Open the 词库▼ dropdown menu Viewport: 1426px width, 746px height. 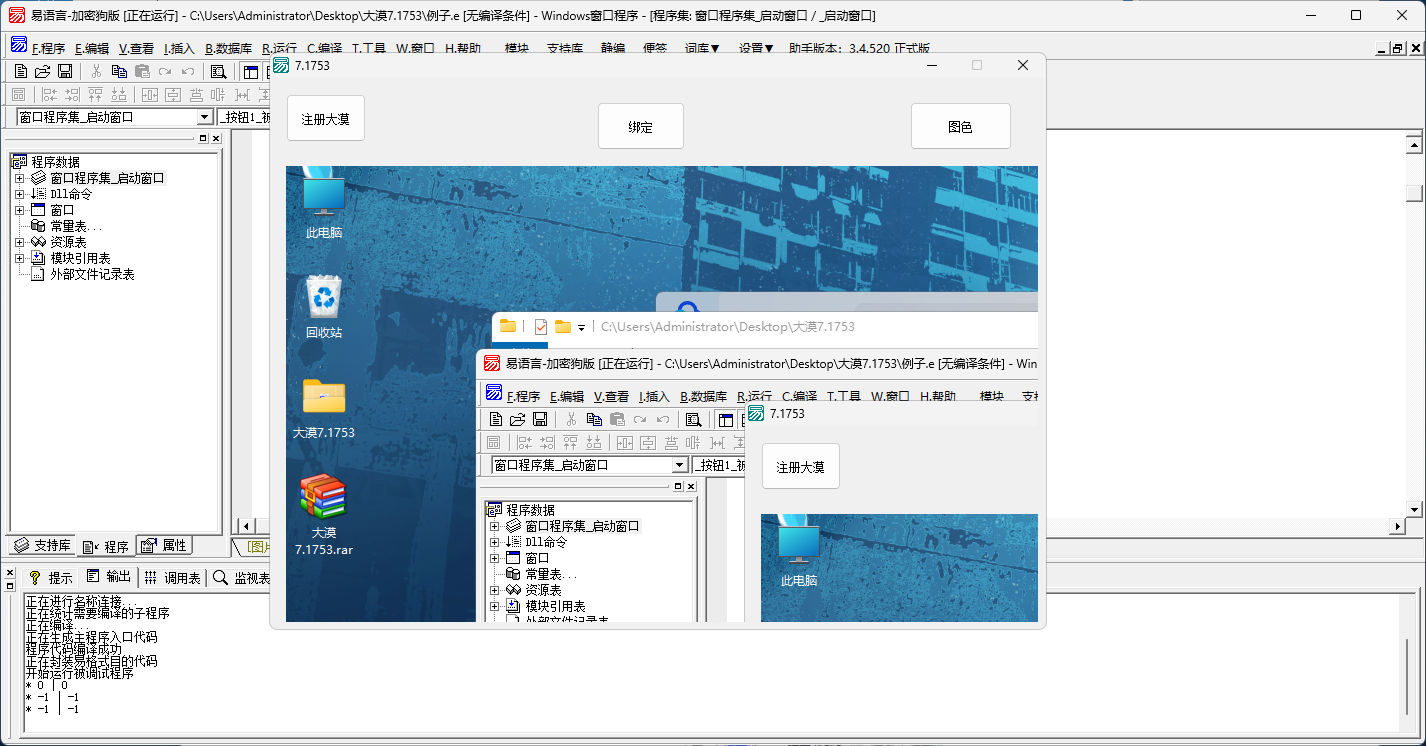point(702,48)
